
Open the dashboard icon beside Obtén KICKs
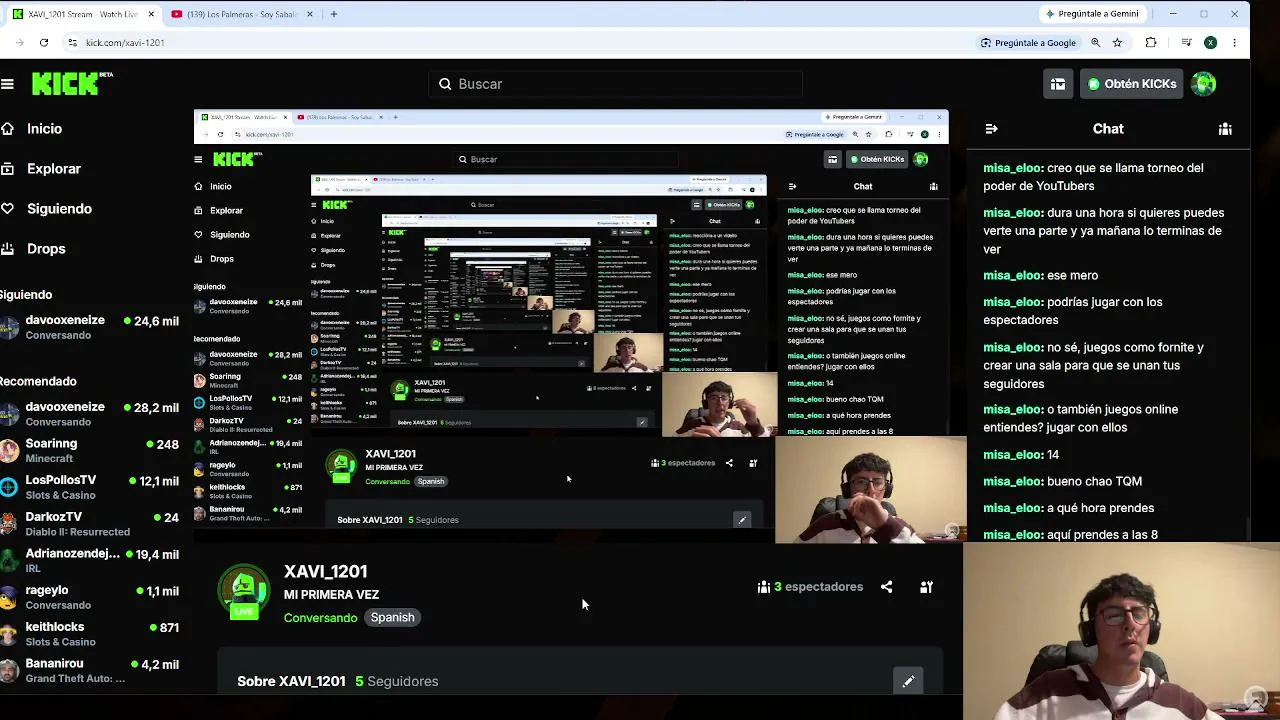click(1058, 84)
